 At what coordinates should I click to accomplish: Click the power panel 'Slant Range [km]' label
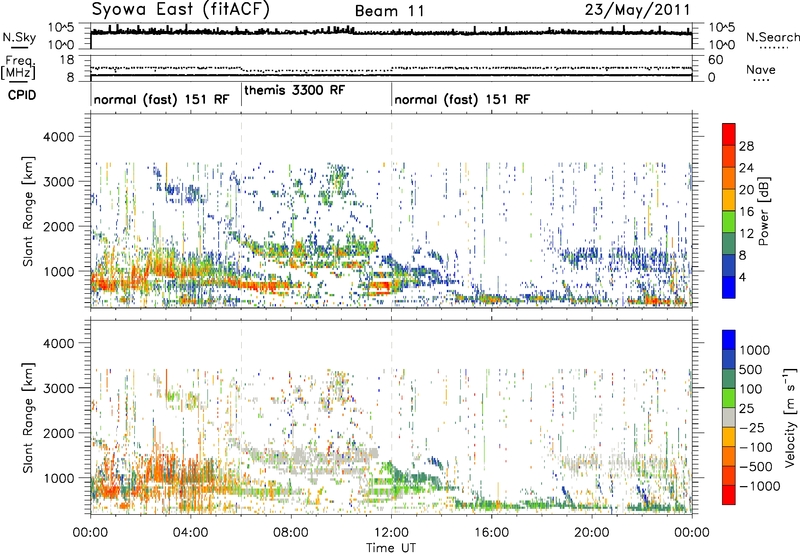pyautogui.click(x=28, y=211)
